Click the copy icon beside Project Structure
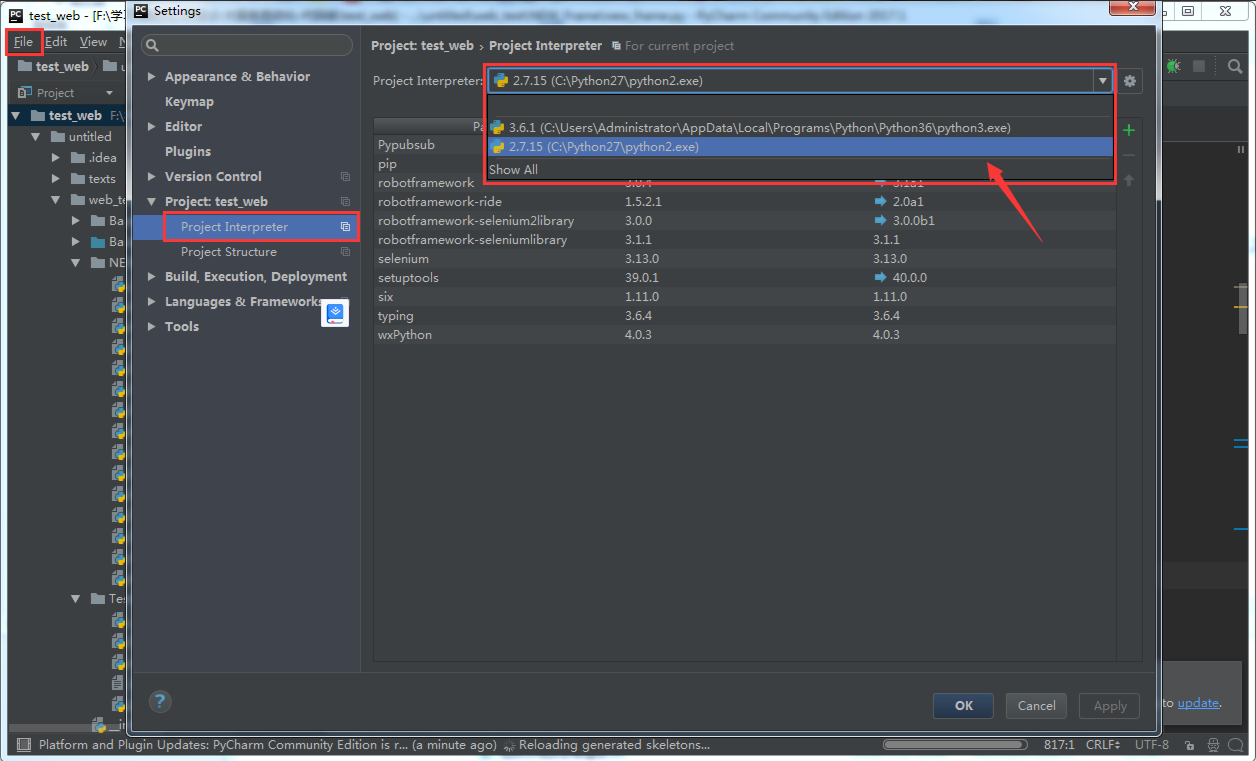 click(345, 252)
